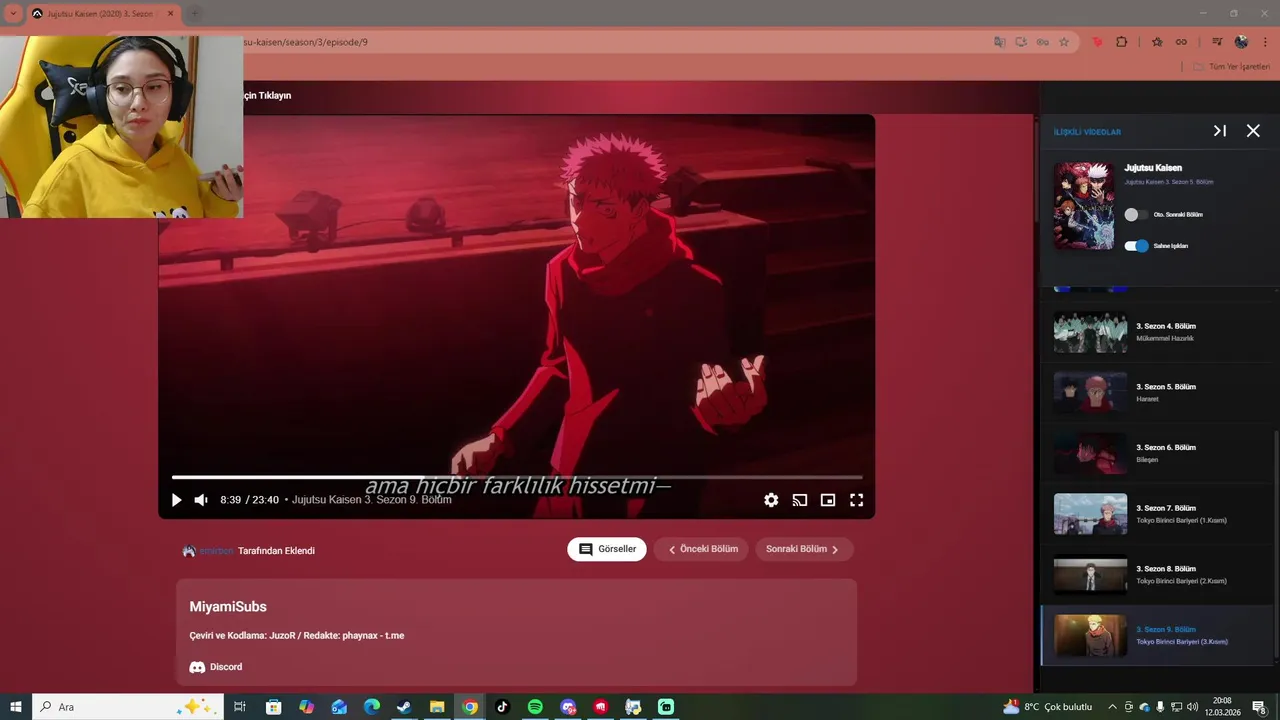Collapse the related videos panel
1280x720 pixels.
click(x=1220, y=131)
